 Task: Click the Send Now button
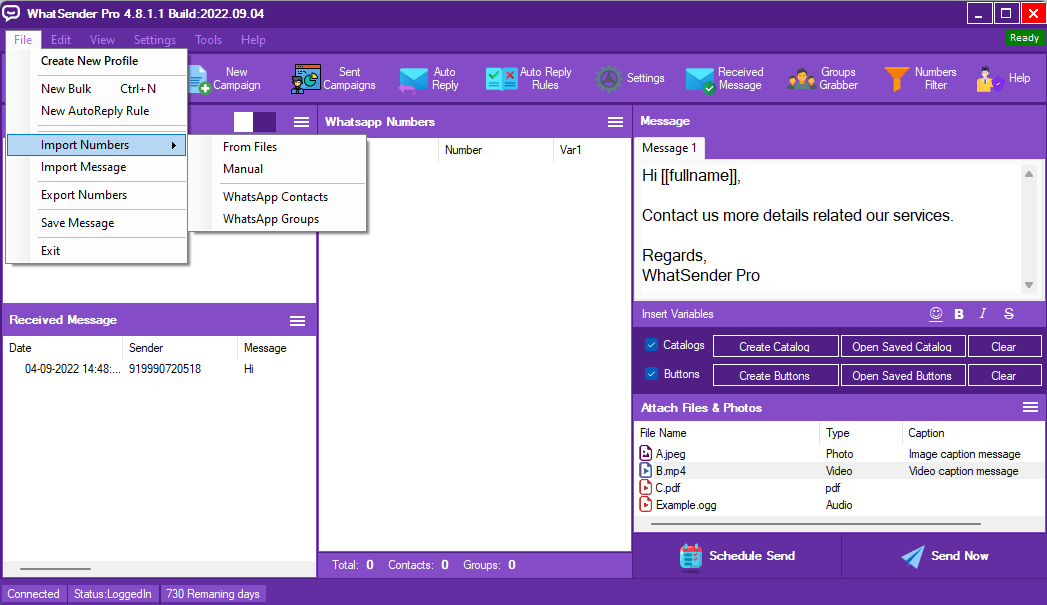click(944, 556)
